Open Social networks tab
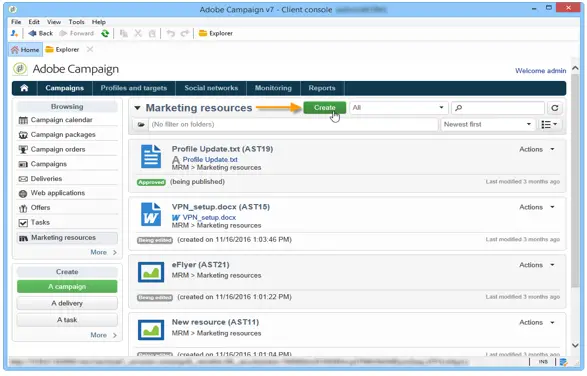Viewport: 587px width, 376px height. coord(211,88)
